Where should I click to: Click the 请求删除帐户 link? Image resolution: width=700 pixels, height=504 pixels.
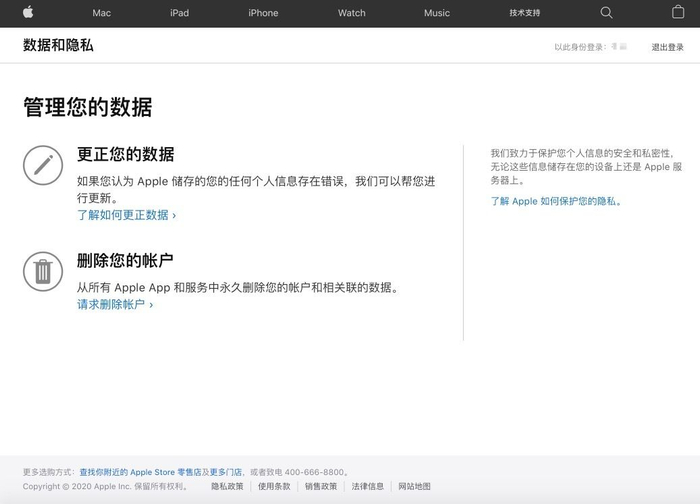tap(115, 304)
